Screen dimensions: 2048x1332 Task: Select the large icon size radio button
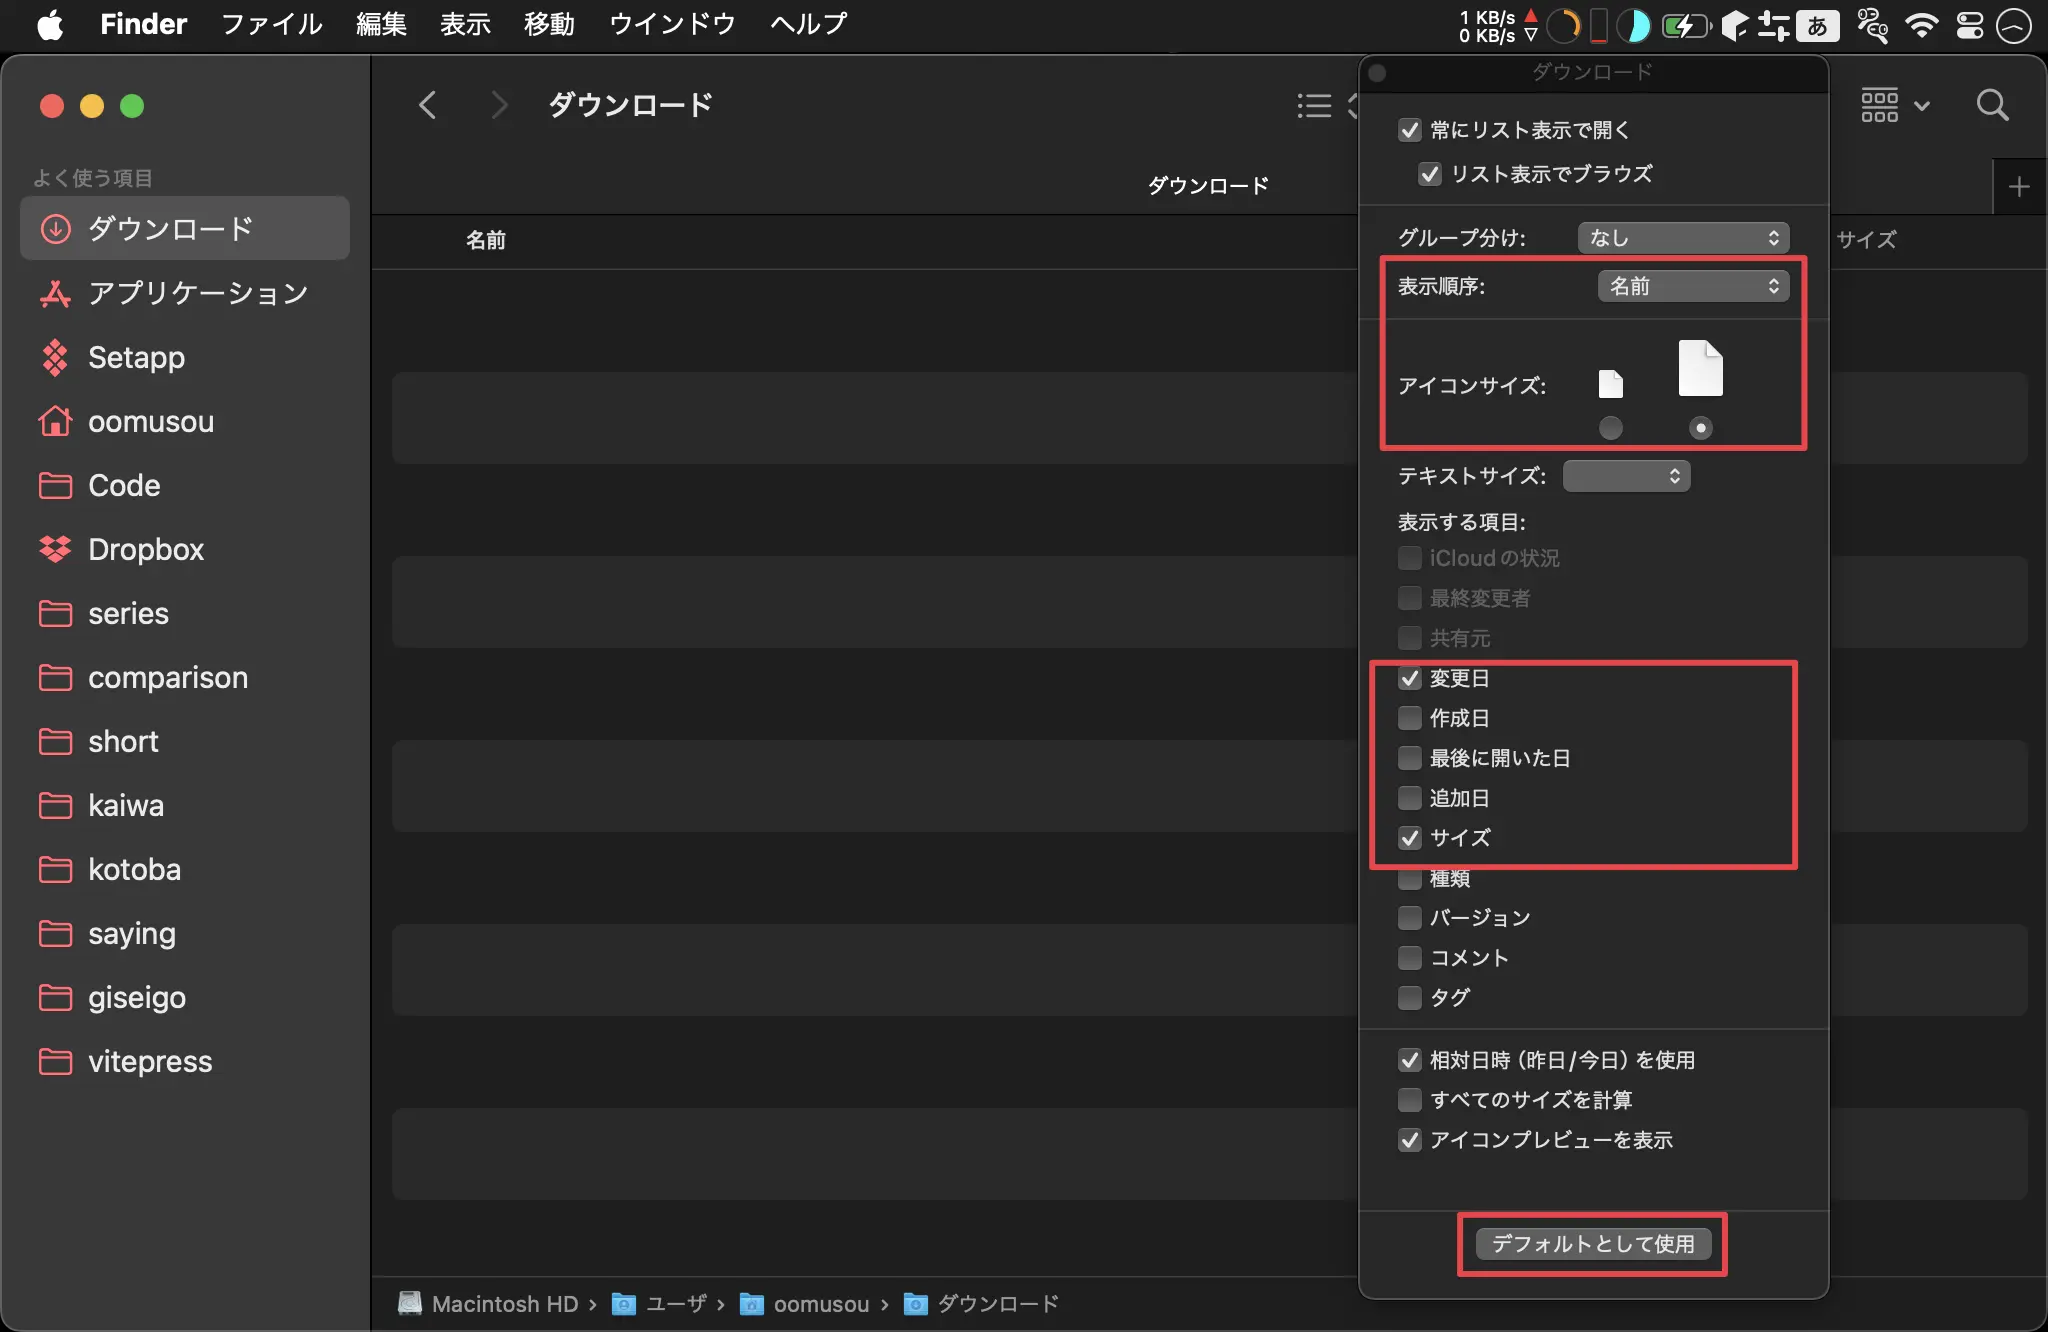point(1701,428)
